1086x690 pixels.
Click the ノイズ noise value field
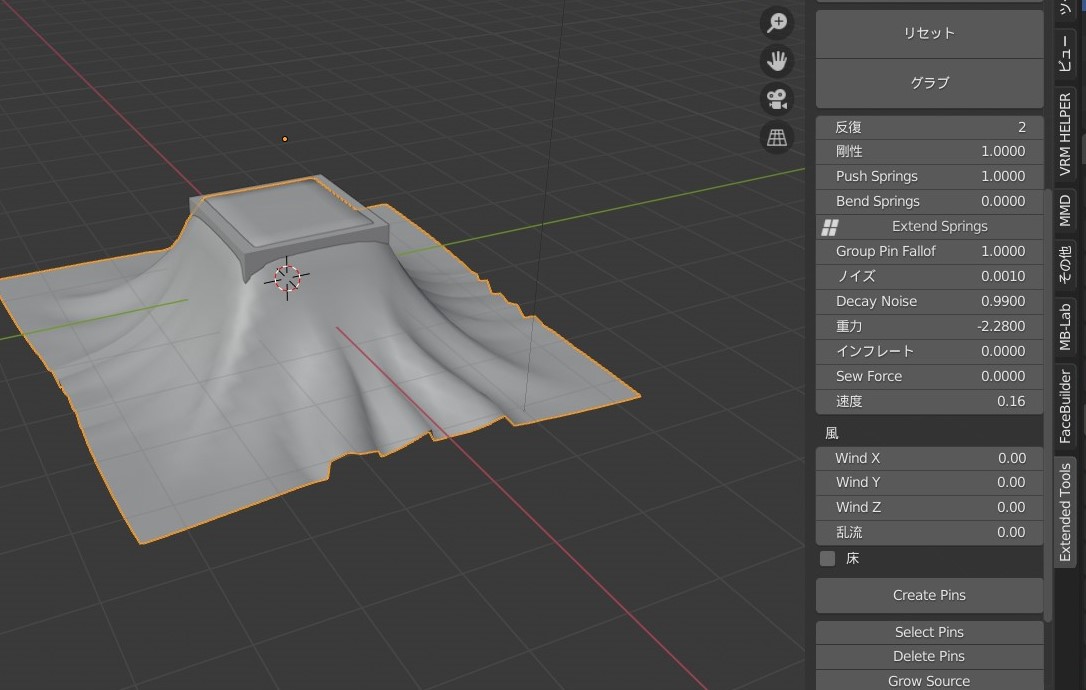point(929,276)
